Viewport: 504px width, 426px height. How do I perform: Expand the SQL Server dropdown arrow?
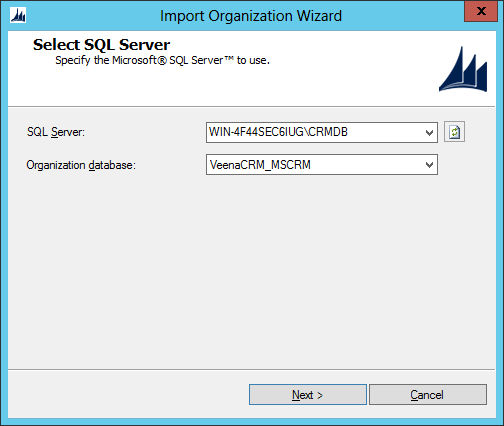point(429,132)
